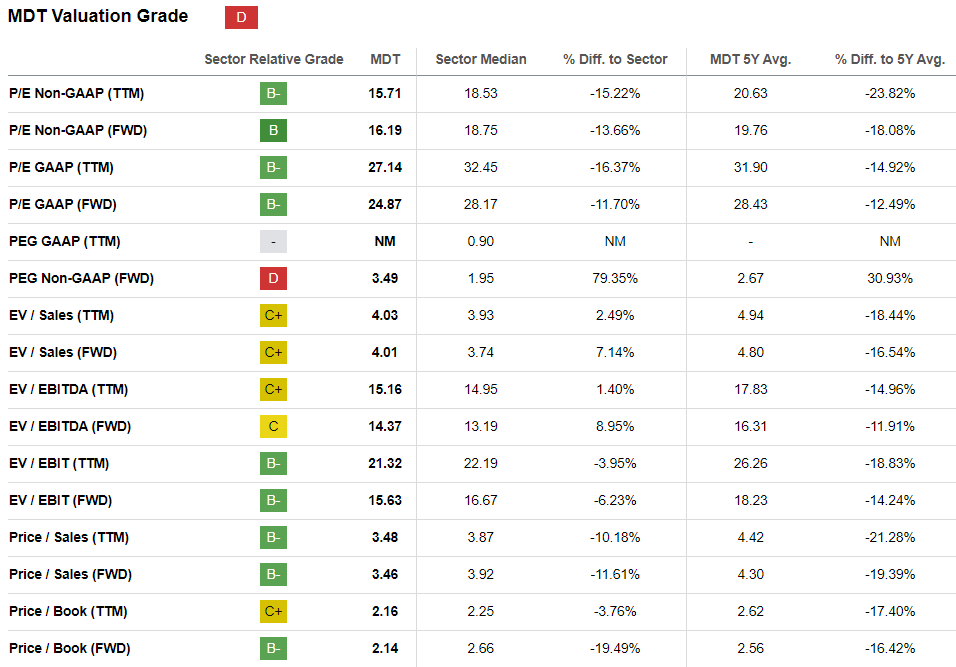This screenshot has height=667, width=956.
Task: Click the red D badge beside MDT Valuation Grade title
Action: (x=241, y=16)
